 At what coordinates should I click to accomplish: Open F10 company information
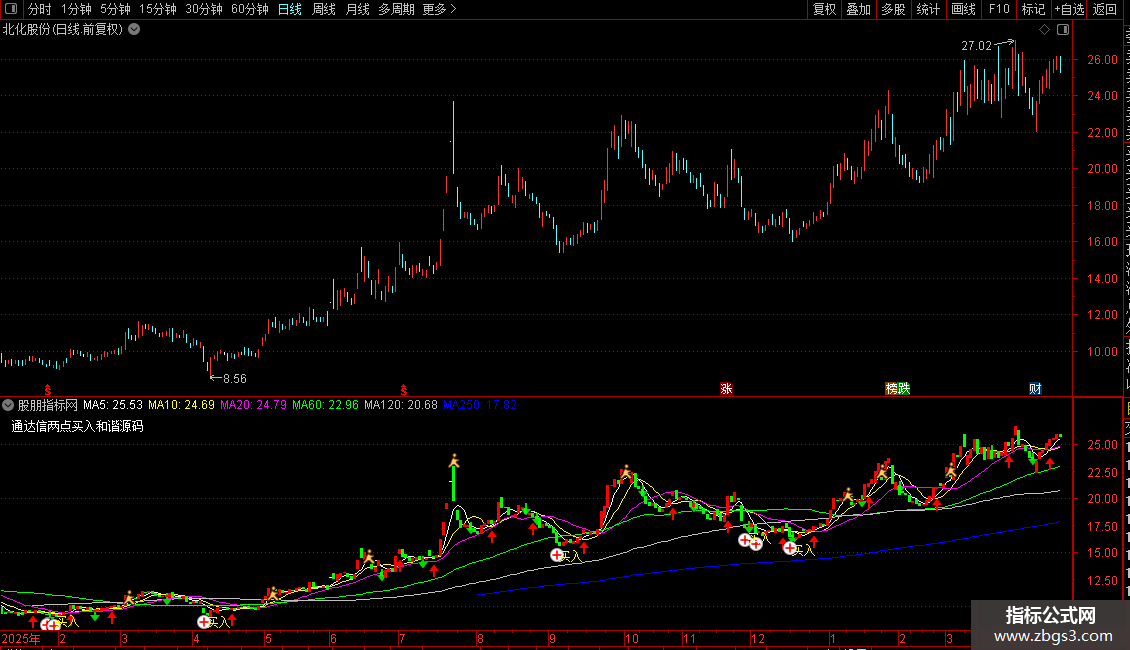coord(999,9)
